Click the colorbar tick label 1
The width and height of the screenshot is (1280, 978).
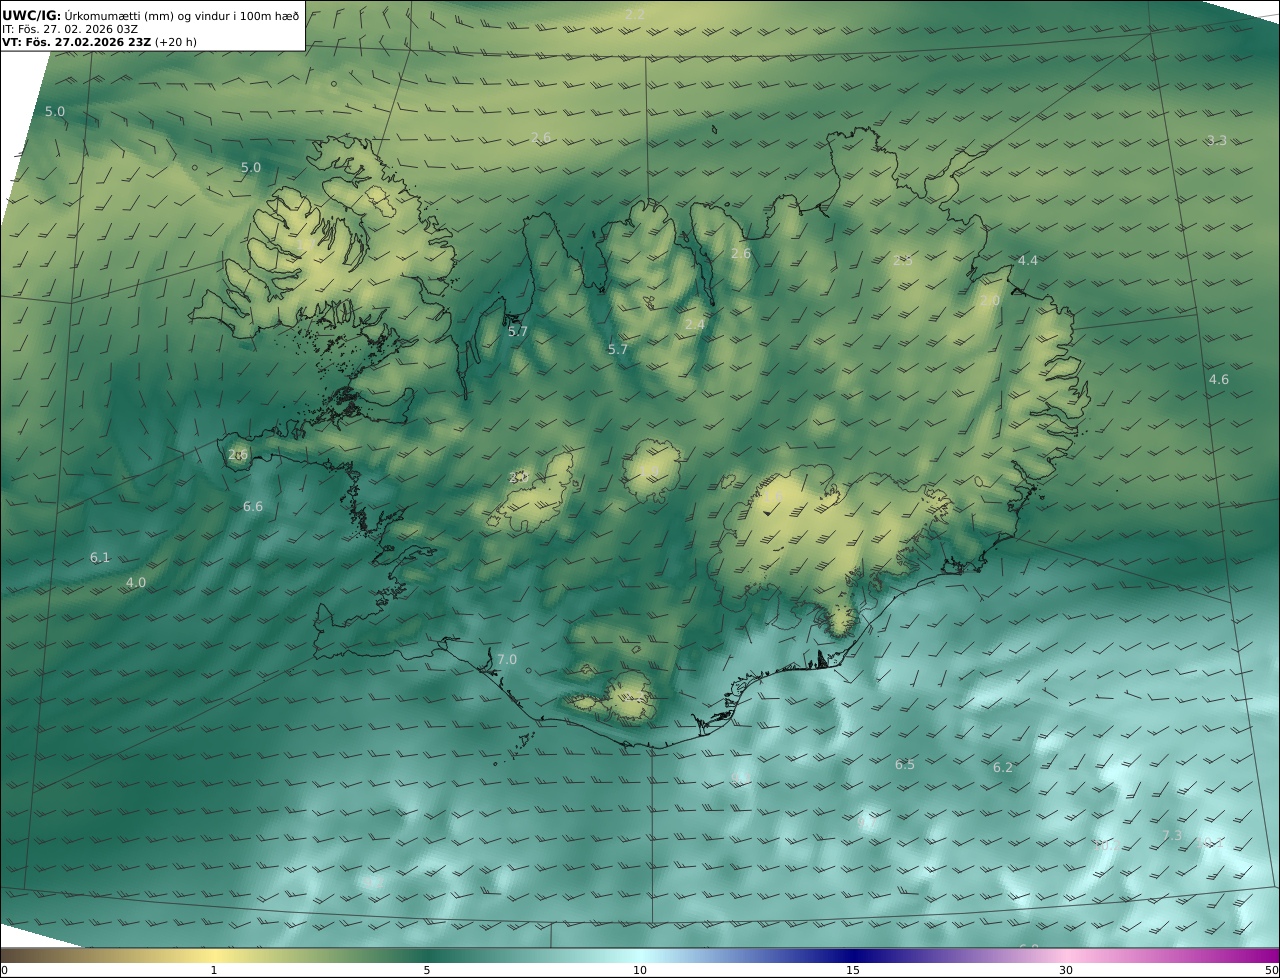tap(214, 971)
